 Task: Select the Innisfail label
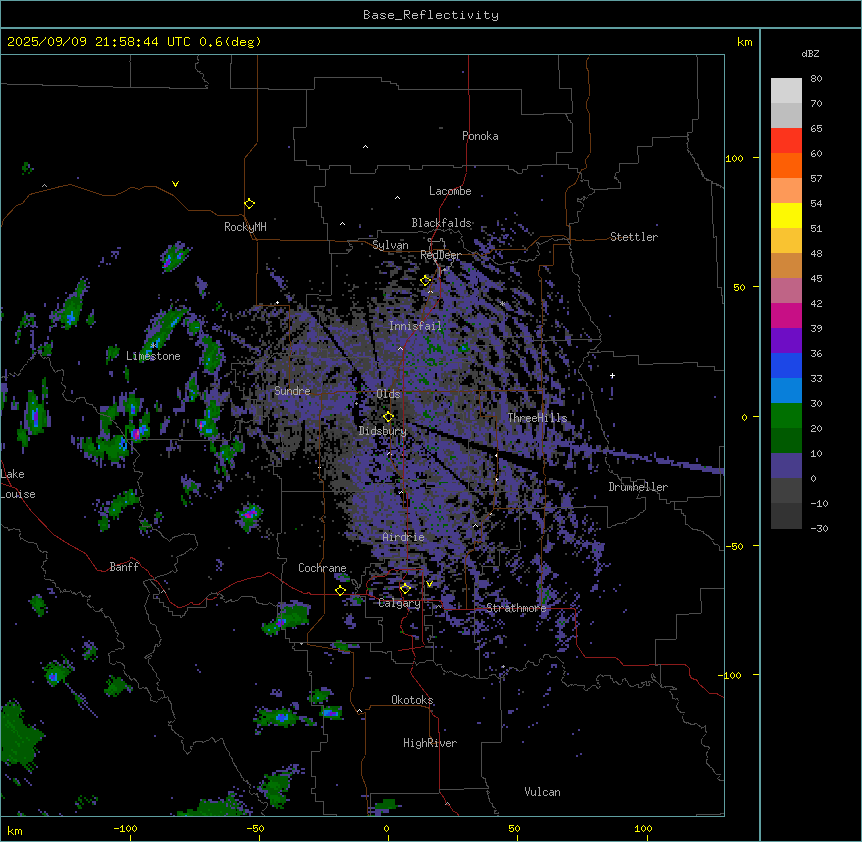point(415,326)
